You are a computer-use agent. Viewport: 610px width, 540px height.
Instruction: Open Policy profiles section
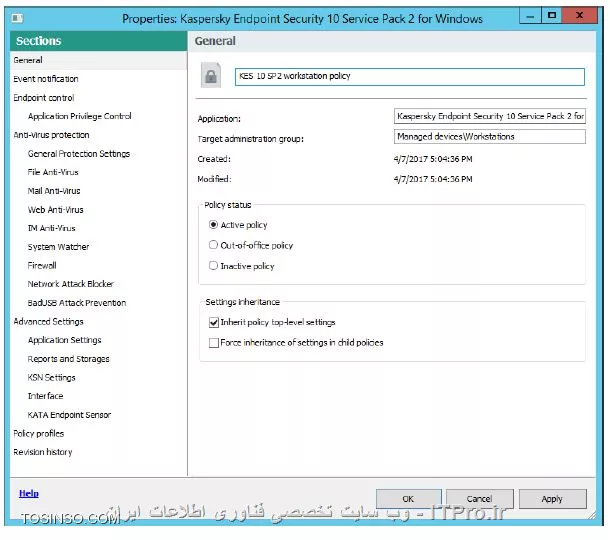[x=39, y=433]
